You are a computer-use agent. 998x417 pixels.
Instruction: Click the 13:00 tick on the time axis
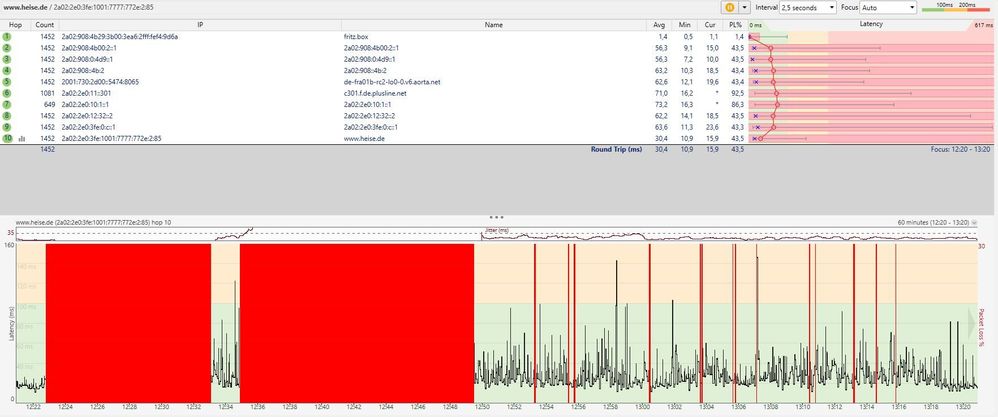(x=642, y=407)
